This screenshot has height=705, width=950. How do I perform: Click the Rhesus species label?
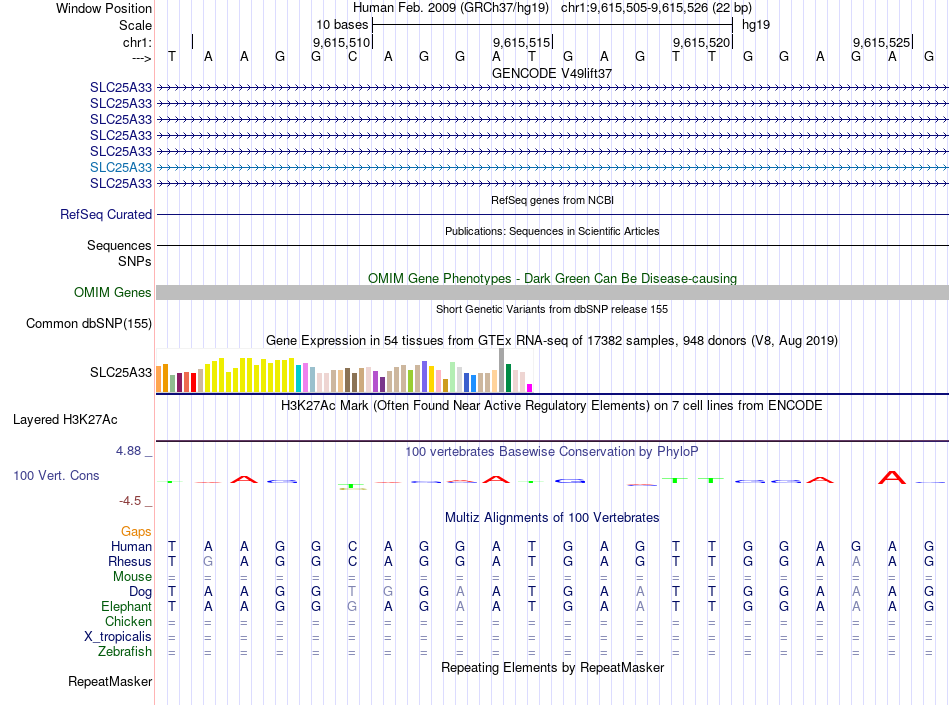tap(130, 561)
